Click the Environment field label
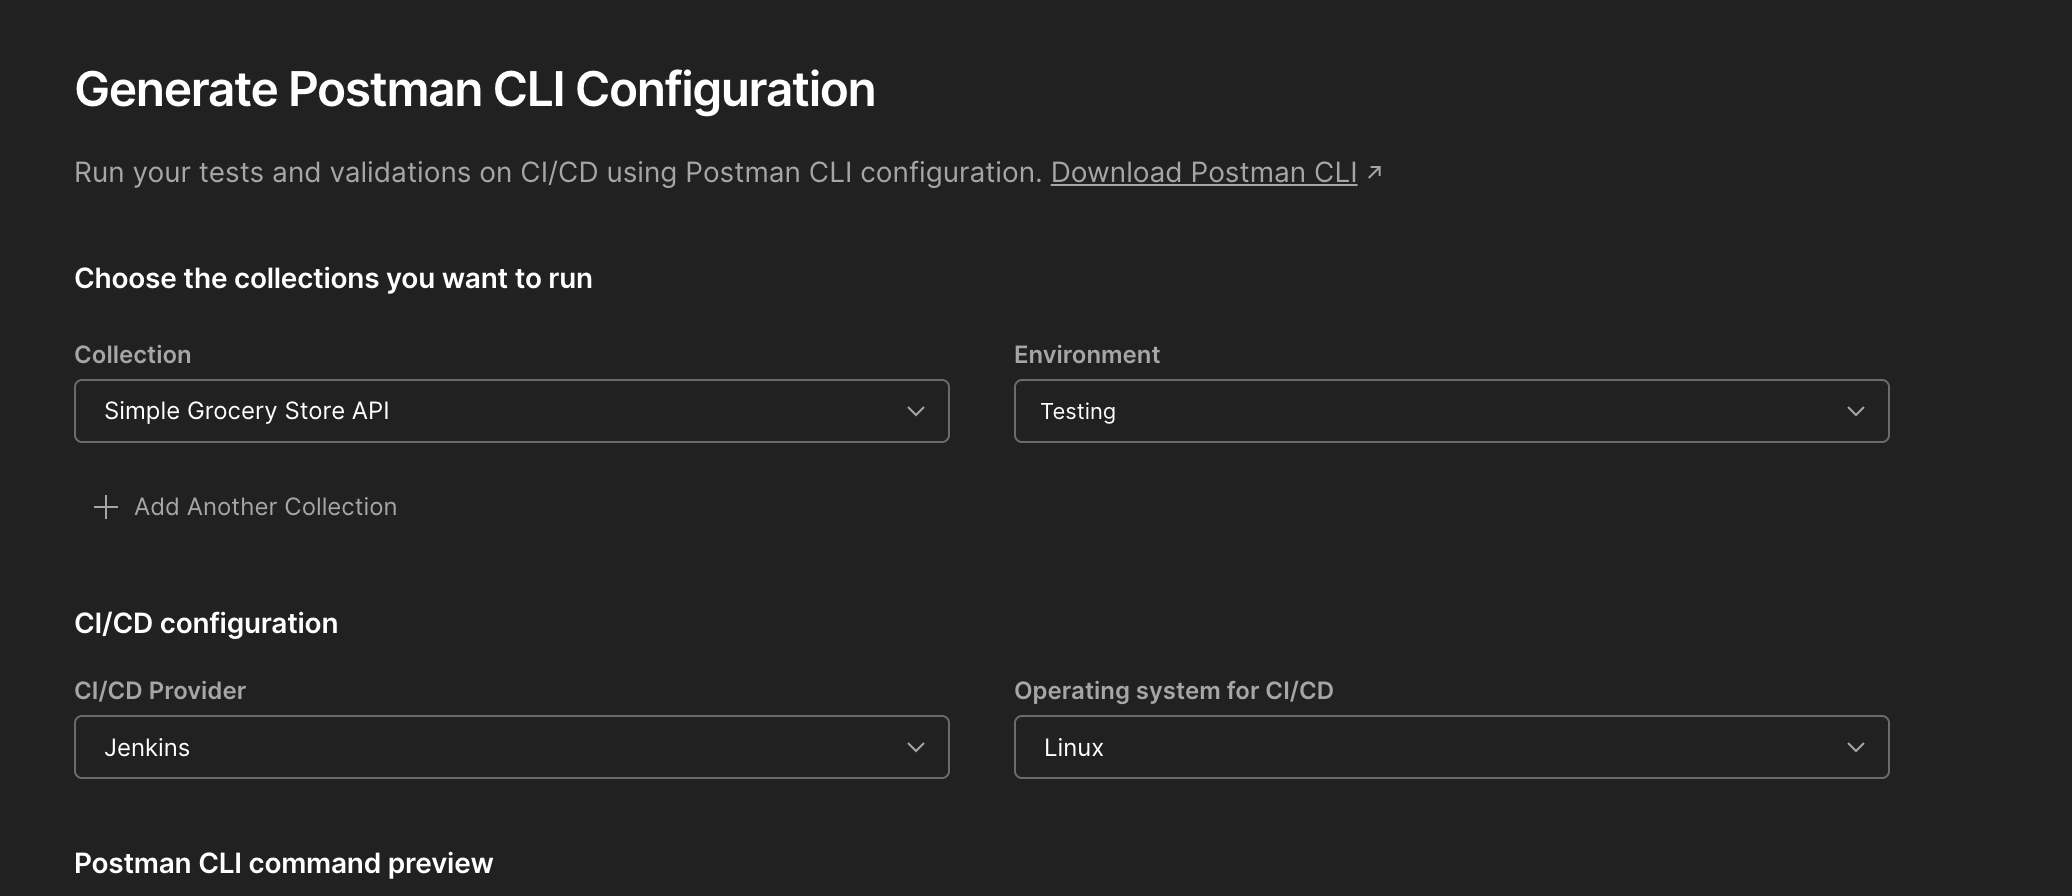Screen dimensions: 2072x896 (1087, 355)
